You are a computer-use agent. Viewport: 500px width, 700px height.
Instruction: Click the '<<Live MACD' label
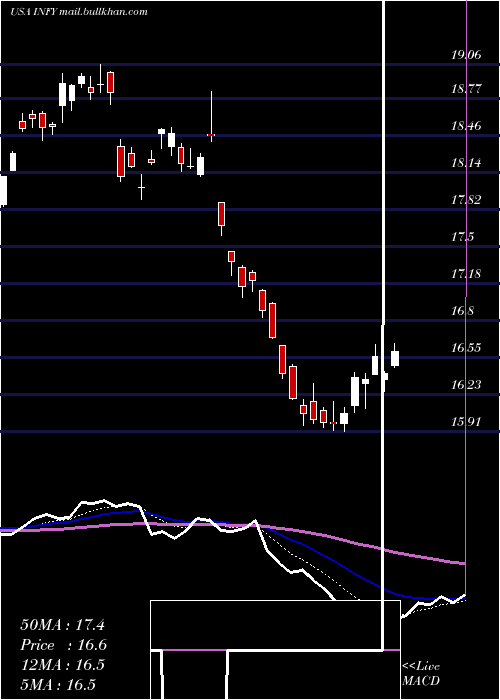421,674
